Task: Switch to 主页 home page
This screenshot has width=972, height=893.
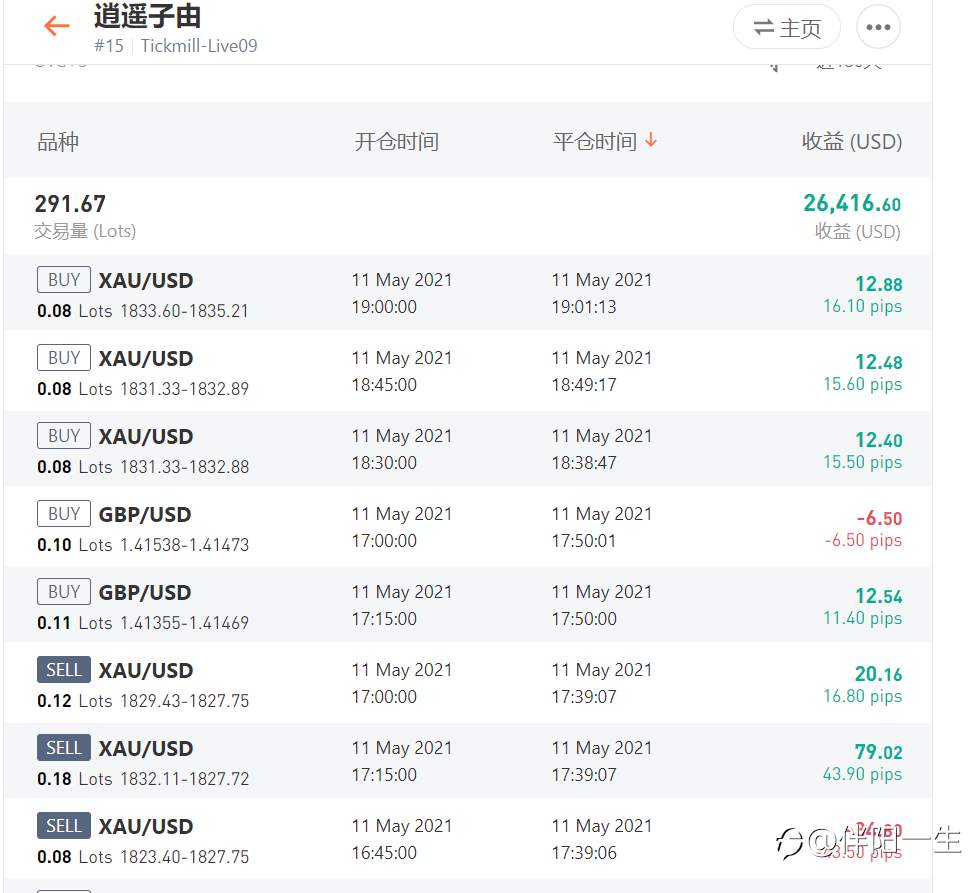Action: tap(787, 27)
